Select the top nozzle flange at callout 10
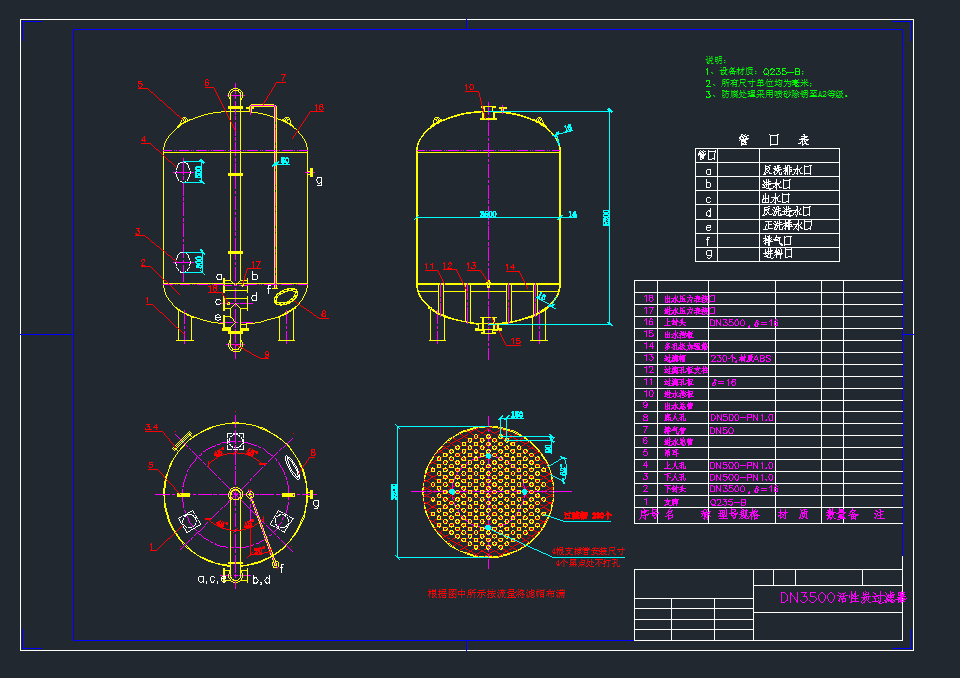This screenshot has width=960, height=678. pyautogui.click(x=489, y=111)
